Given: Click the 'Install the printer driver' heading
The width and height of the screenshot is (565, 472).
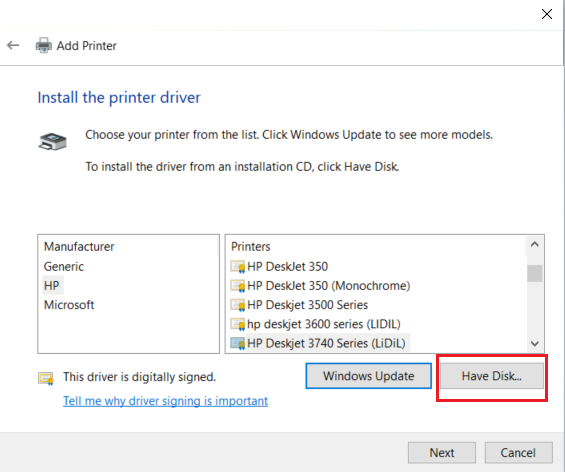Looking at the screenshot, I should tap(119, 98).
